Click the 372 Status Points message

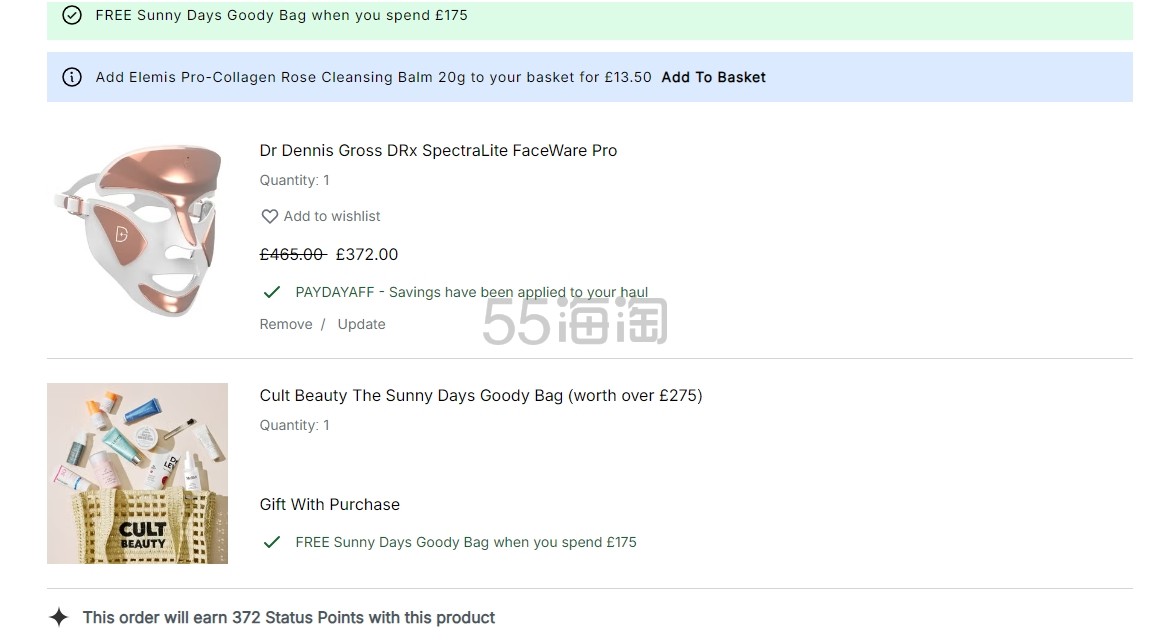click(x=289, y=617)
